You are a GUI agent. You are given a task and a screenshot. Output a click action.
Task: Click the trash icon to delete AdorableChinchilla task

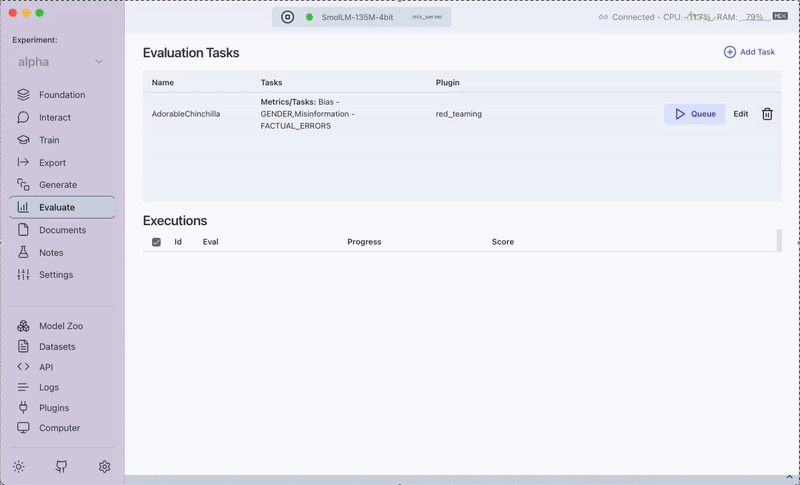(767, 114)
